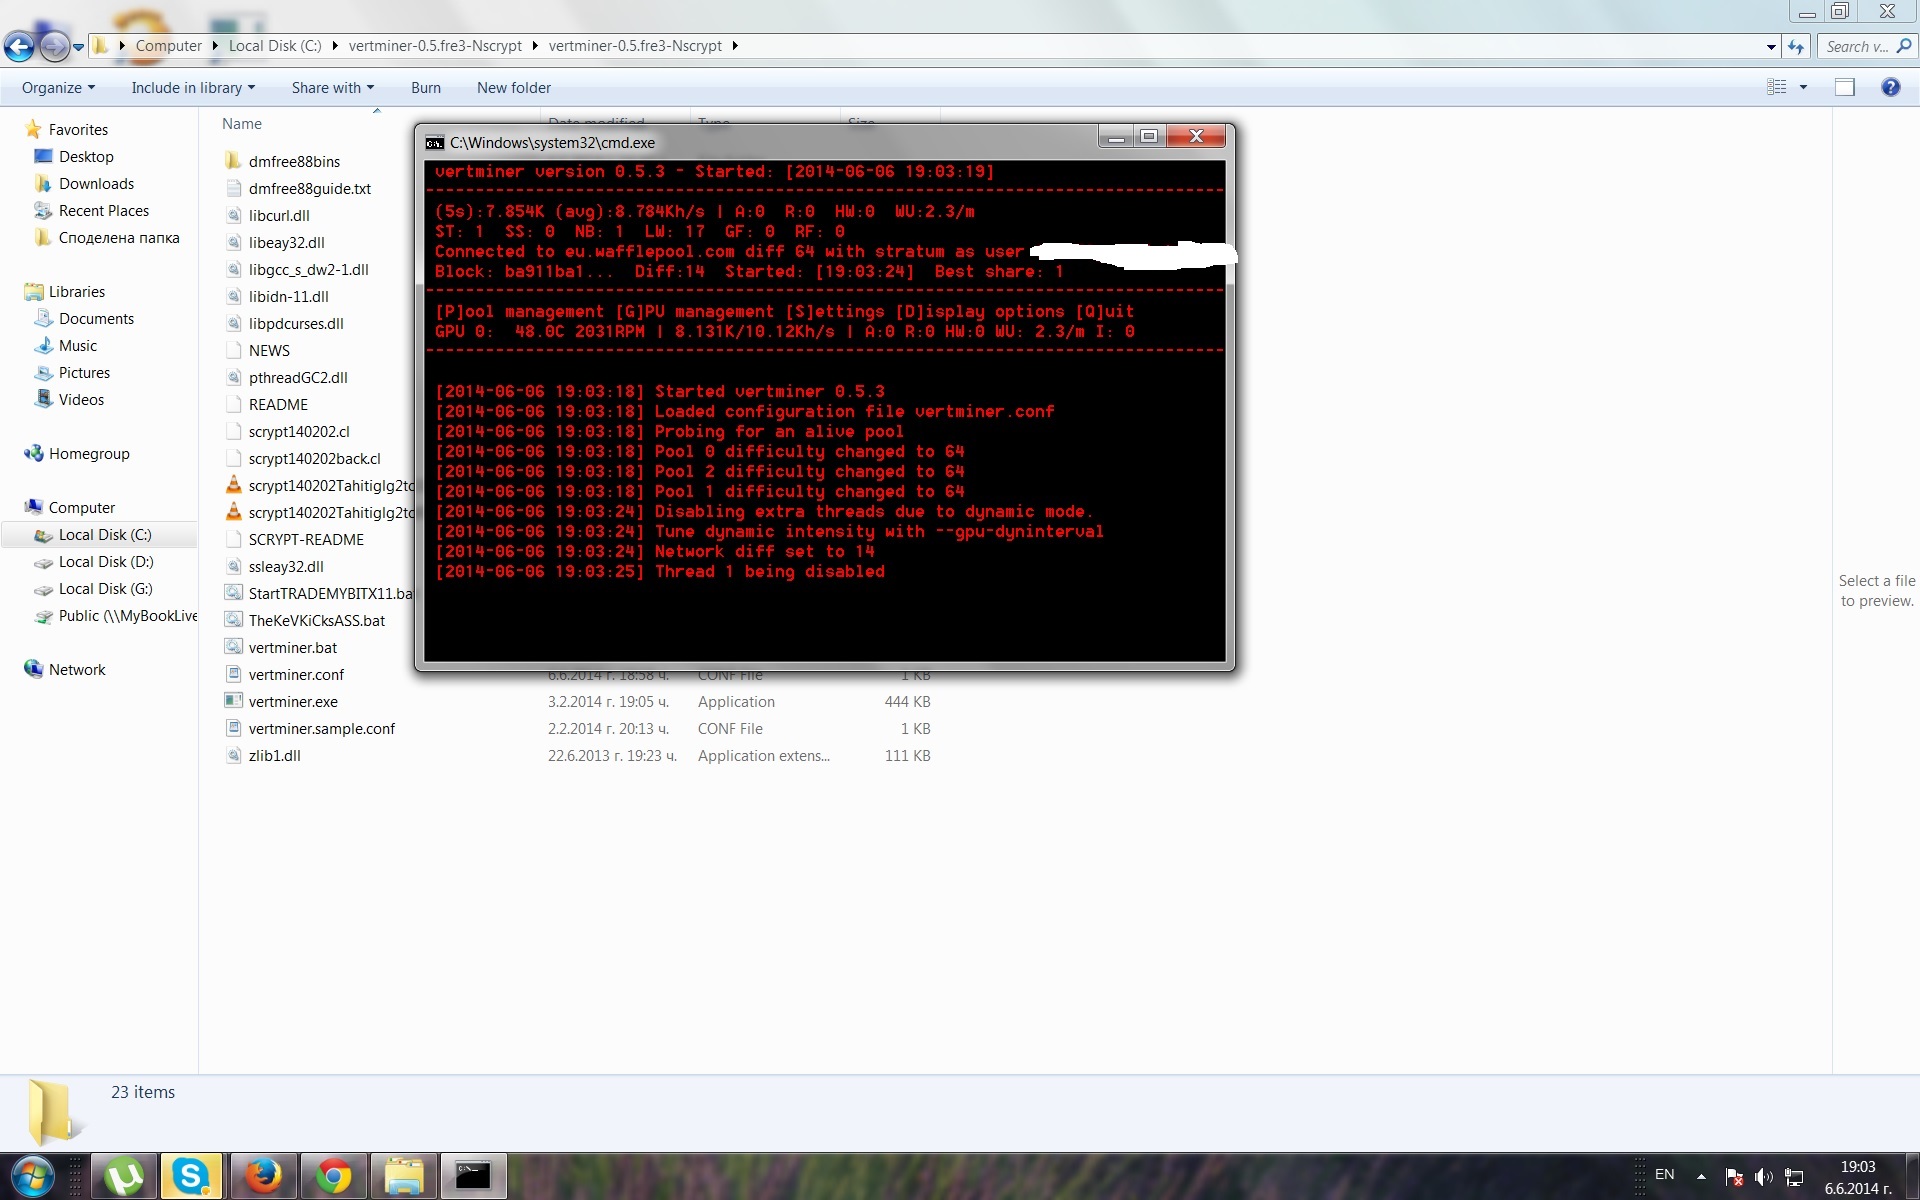The height and width of the screenshot is (1200, 1920).
Task: Launch Chrome from the taskbar
Action: [333, 1176]
